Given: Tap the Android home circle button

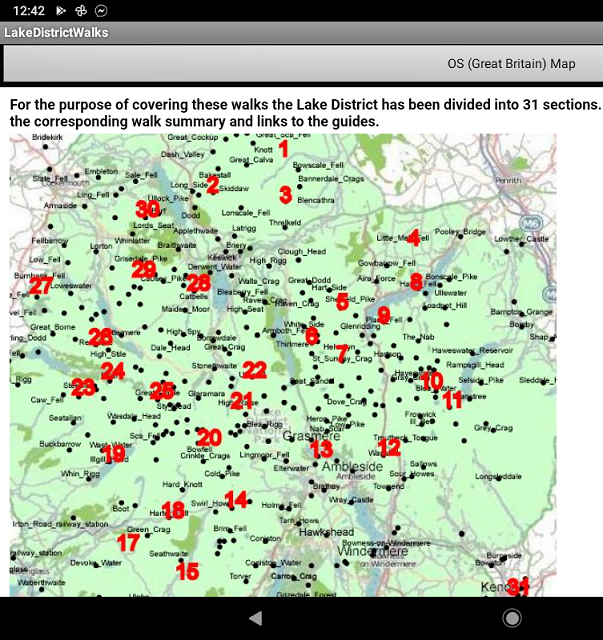Looking at the screenshot, I should click(512, 618).
